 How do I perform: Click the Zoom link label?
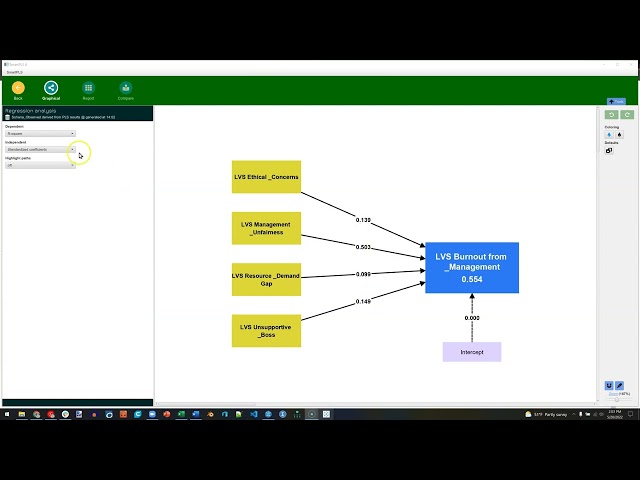pos(613,394)
